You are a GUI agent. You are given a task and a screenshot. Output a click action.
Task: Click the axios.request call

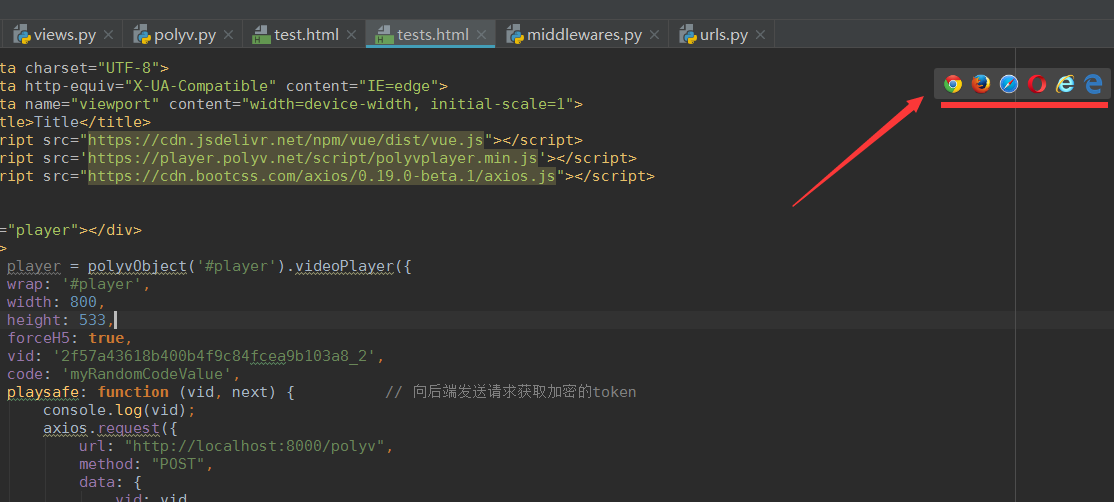[x=109, y=428]
